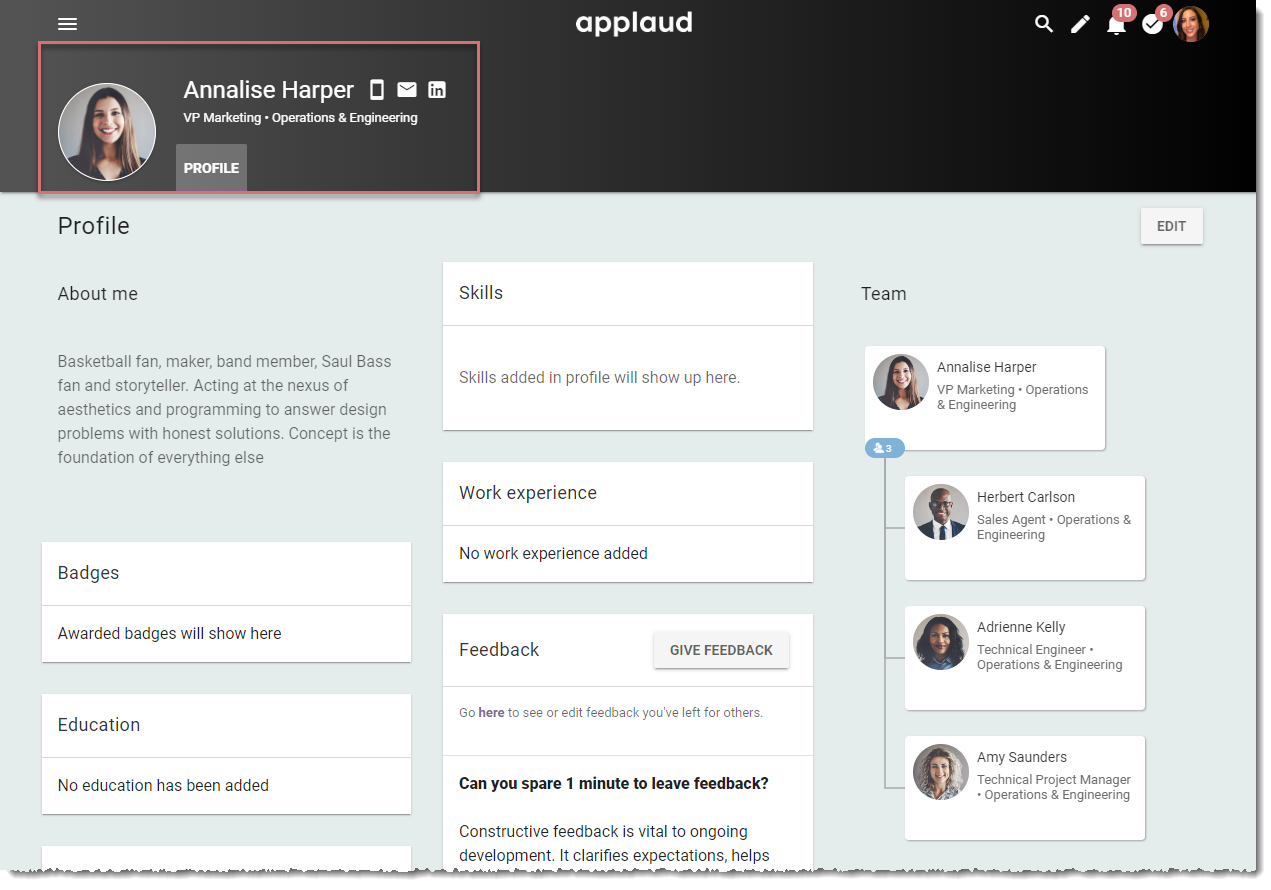Click the 'Education' card heading
Viewport: 1271px width, 890px height.
click(x=99, y=725)
